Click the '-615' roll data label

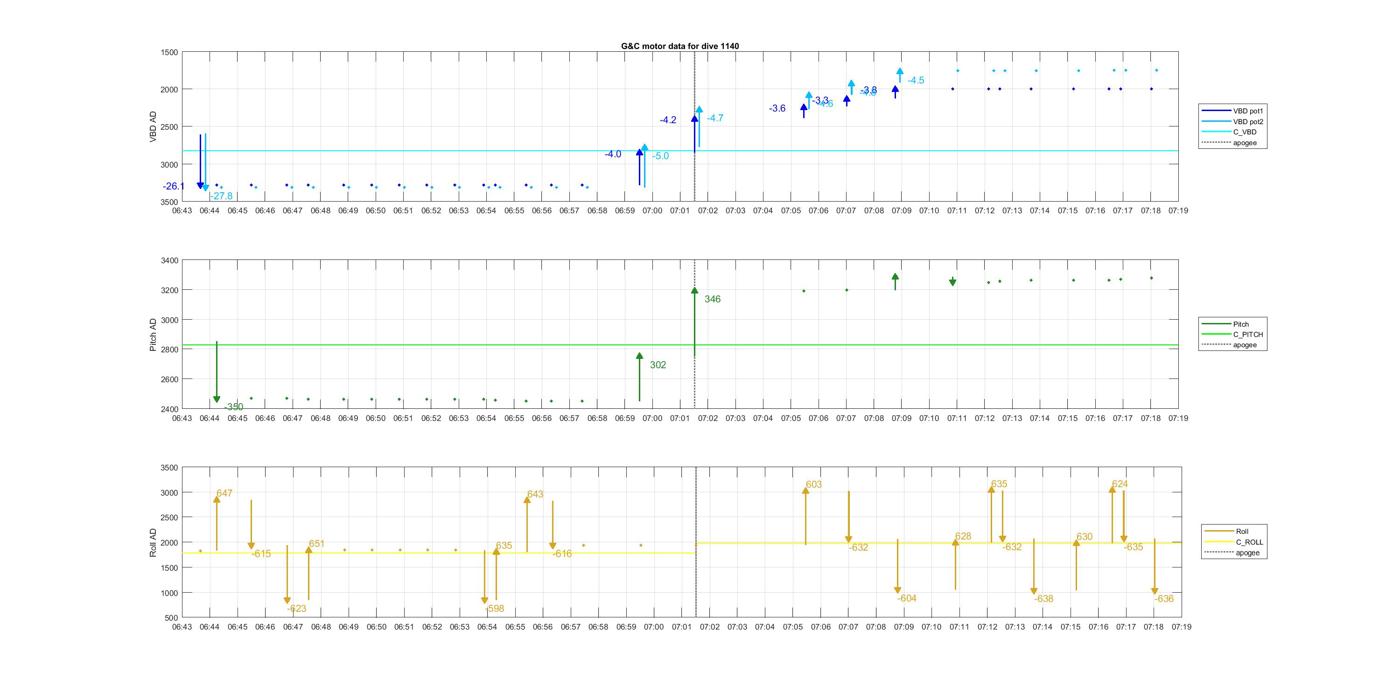261,553
